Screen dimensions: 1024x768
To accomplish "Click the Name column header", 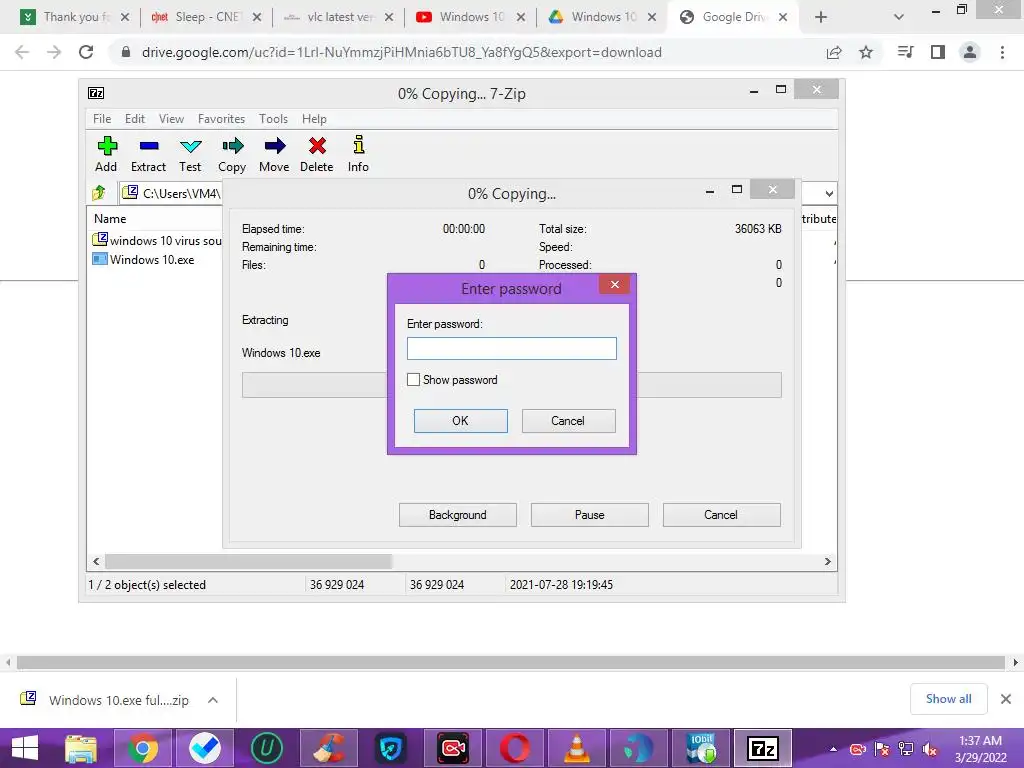I will (110, 219).
